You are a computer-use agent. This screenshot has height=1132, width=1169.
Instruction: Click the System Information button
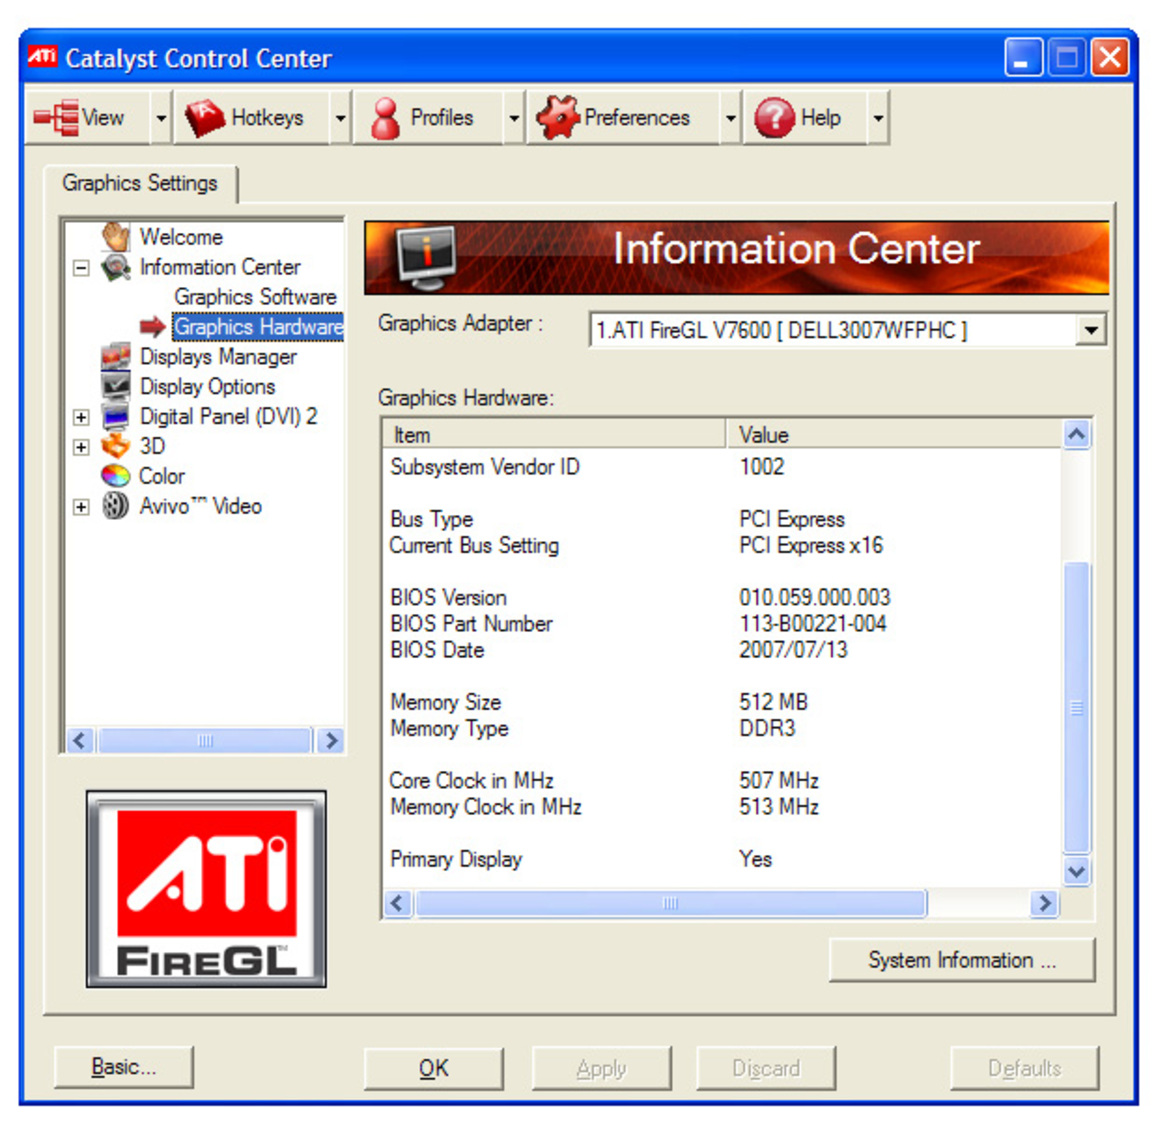click(962, 960)
